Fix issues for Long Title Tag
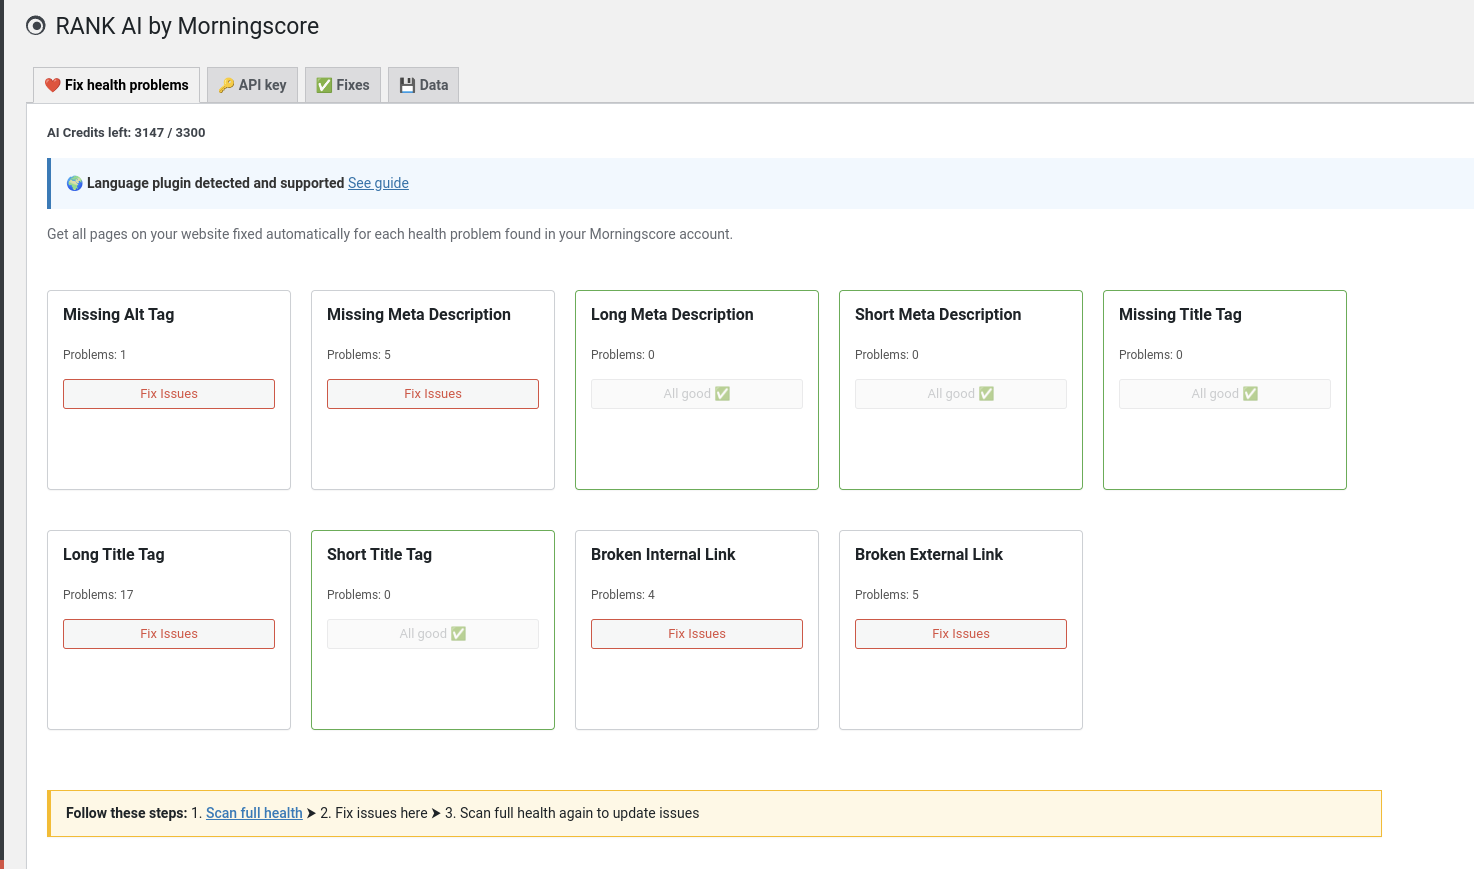 click(169, 634)
